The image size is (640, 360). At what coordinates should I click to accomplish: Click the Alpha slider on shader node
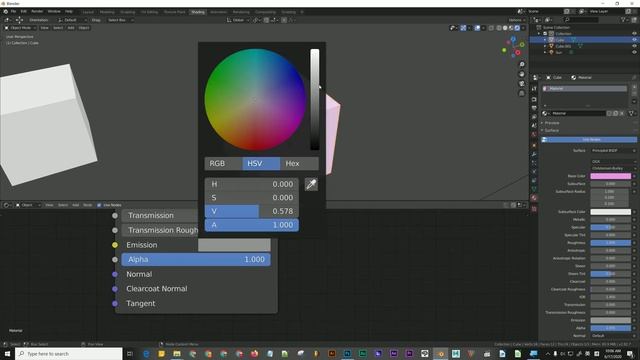(x=196, y=260)
